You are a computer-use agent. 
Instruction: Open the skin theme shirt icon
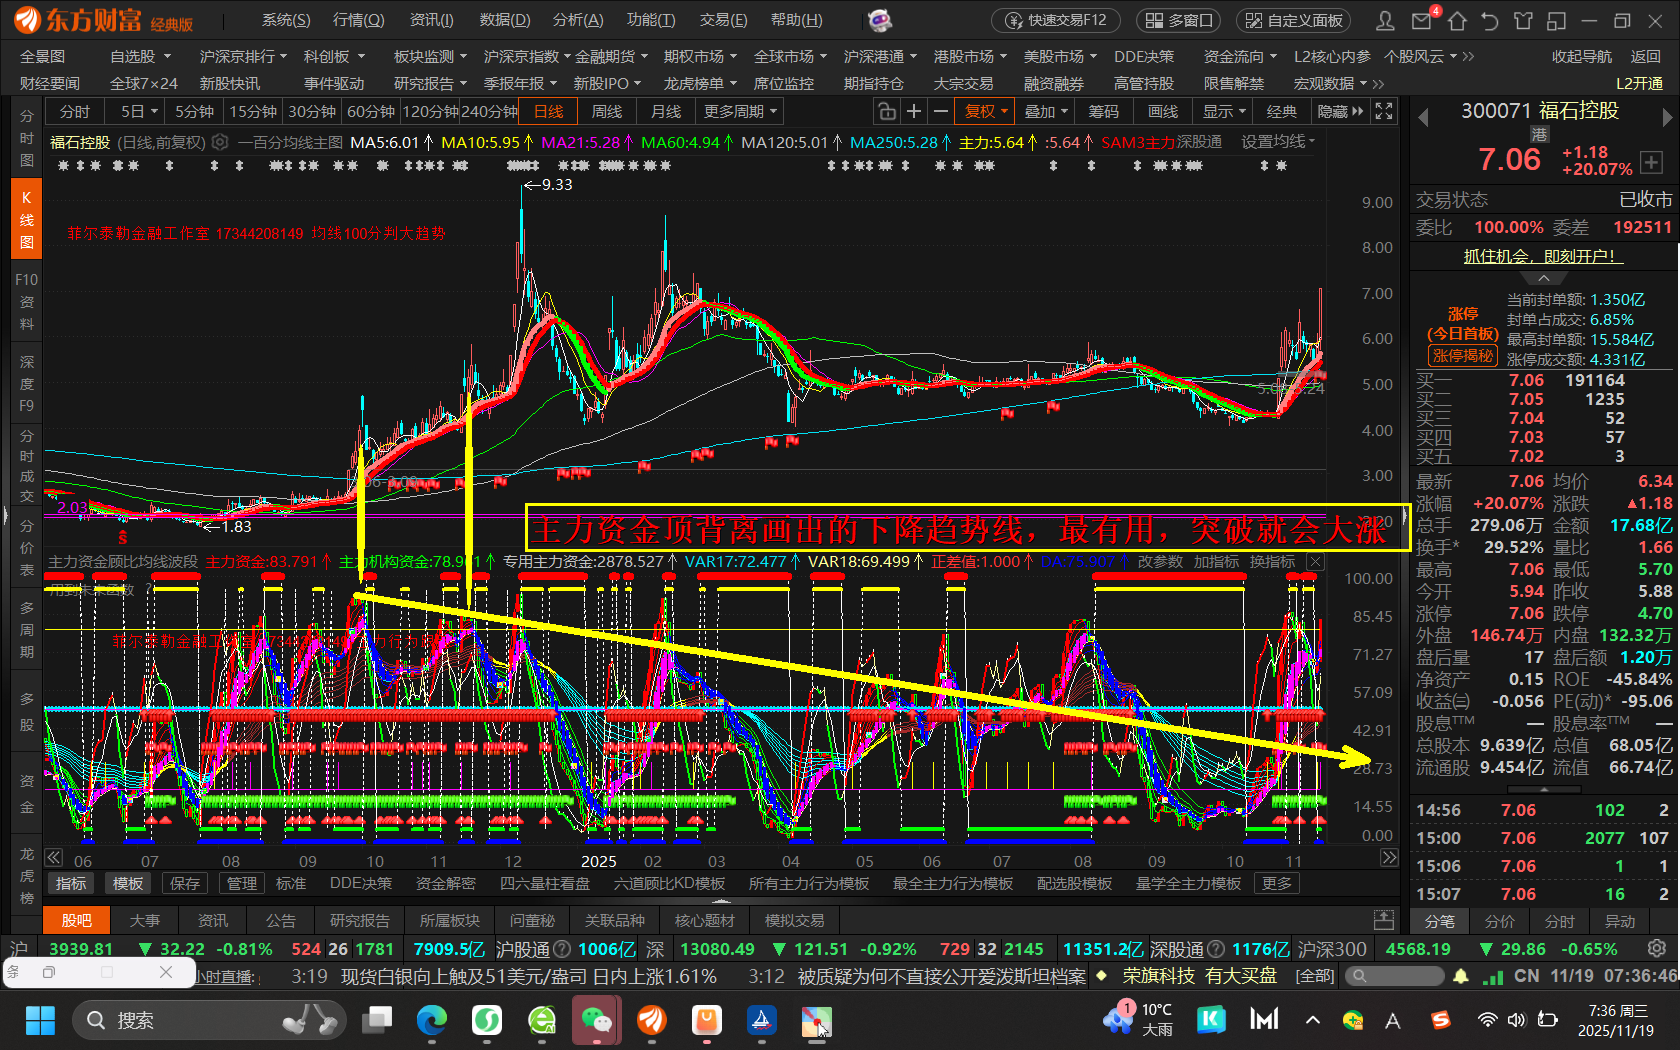point(1523,20)
